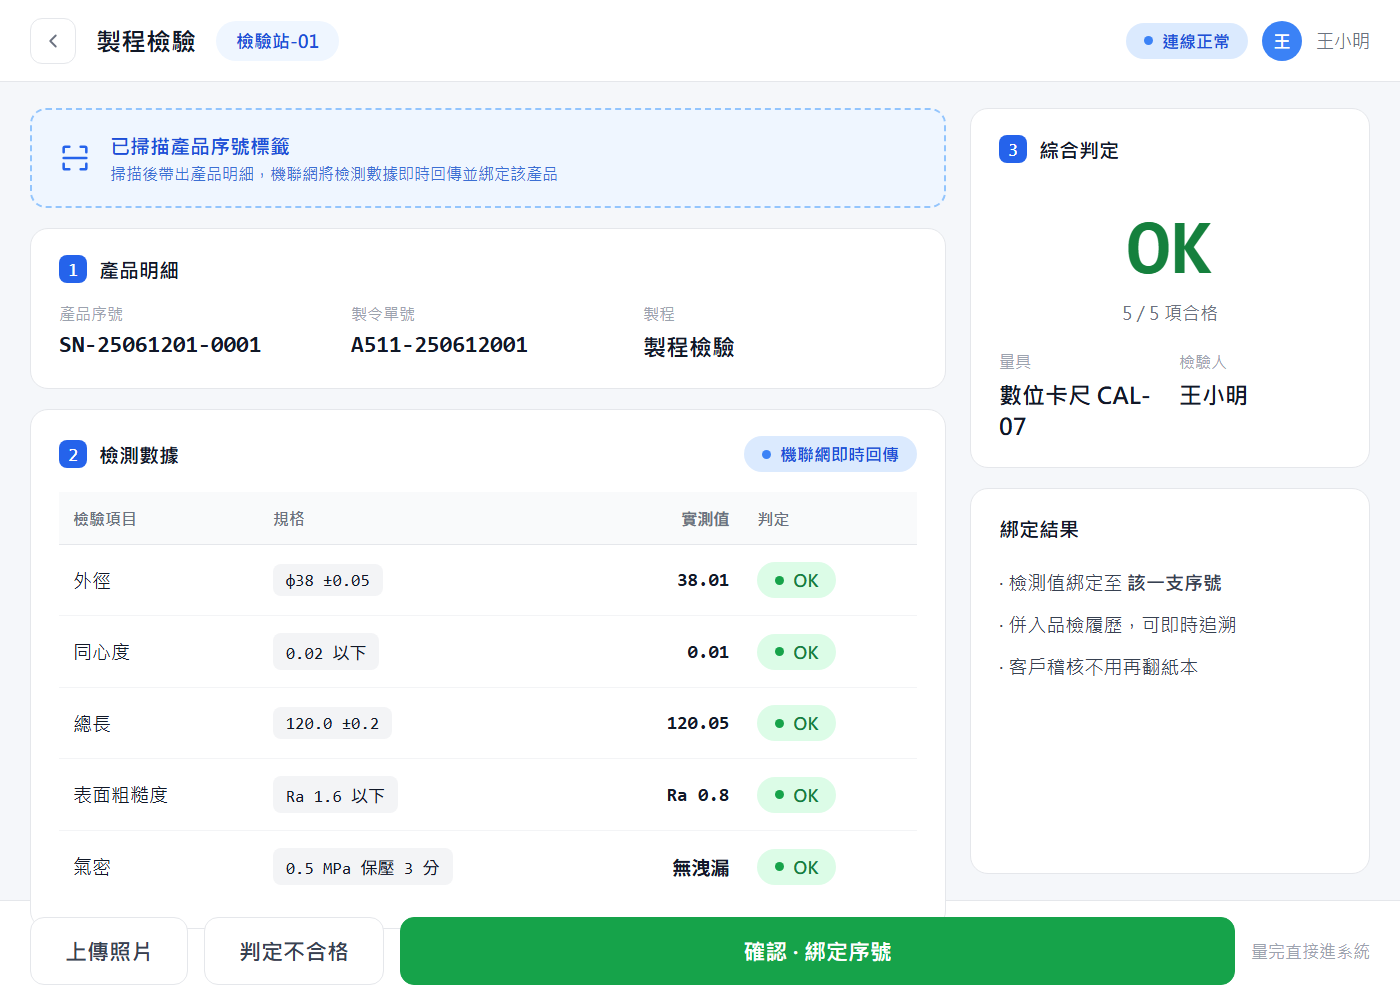Click the product serial SN-25061201-0001
This screenshot has height=1000, width=1400.
point(160,345)
